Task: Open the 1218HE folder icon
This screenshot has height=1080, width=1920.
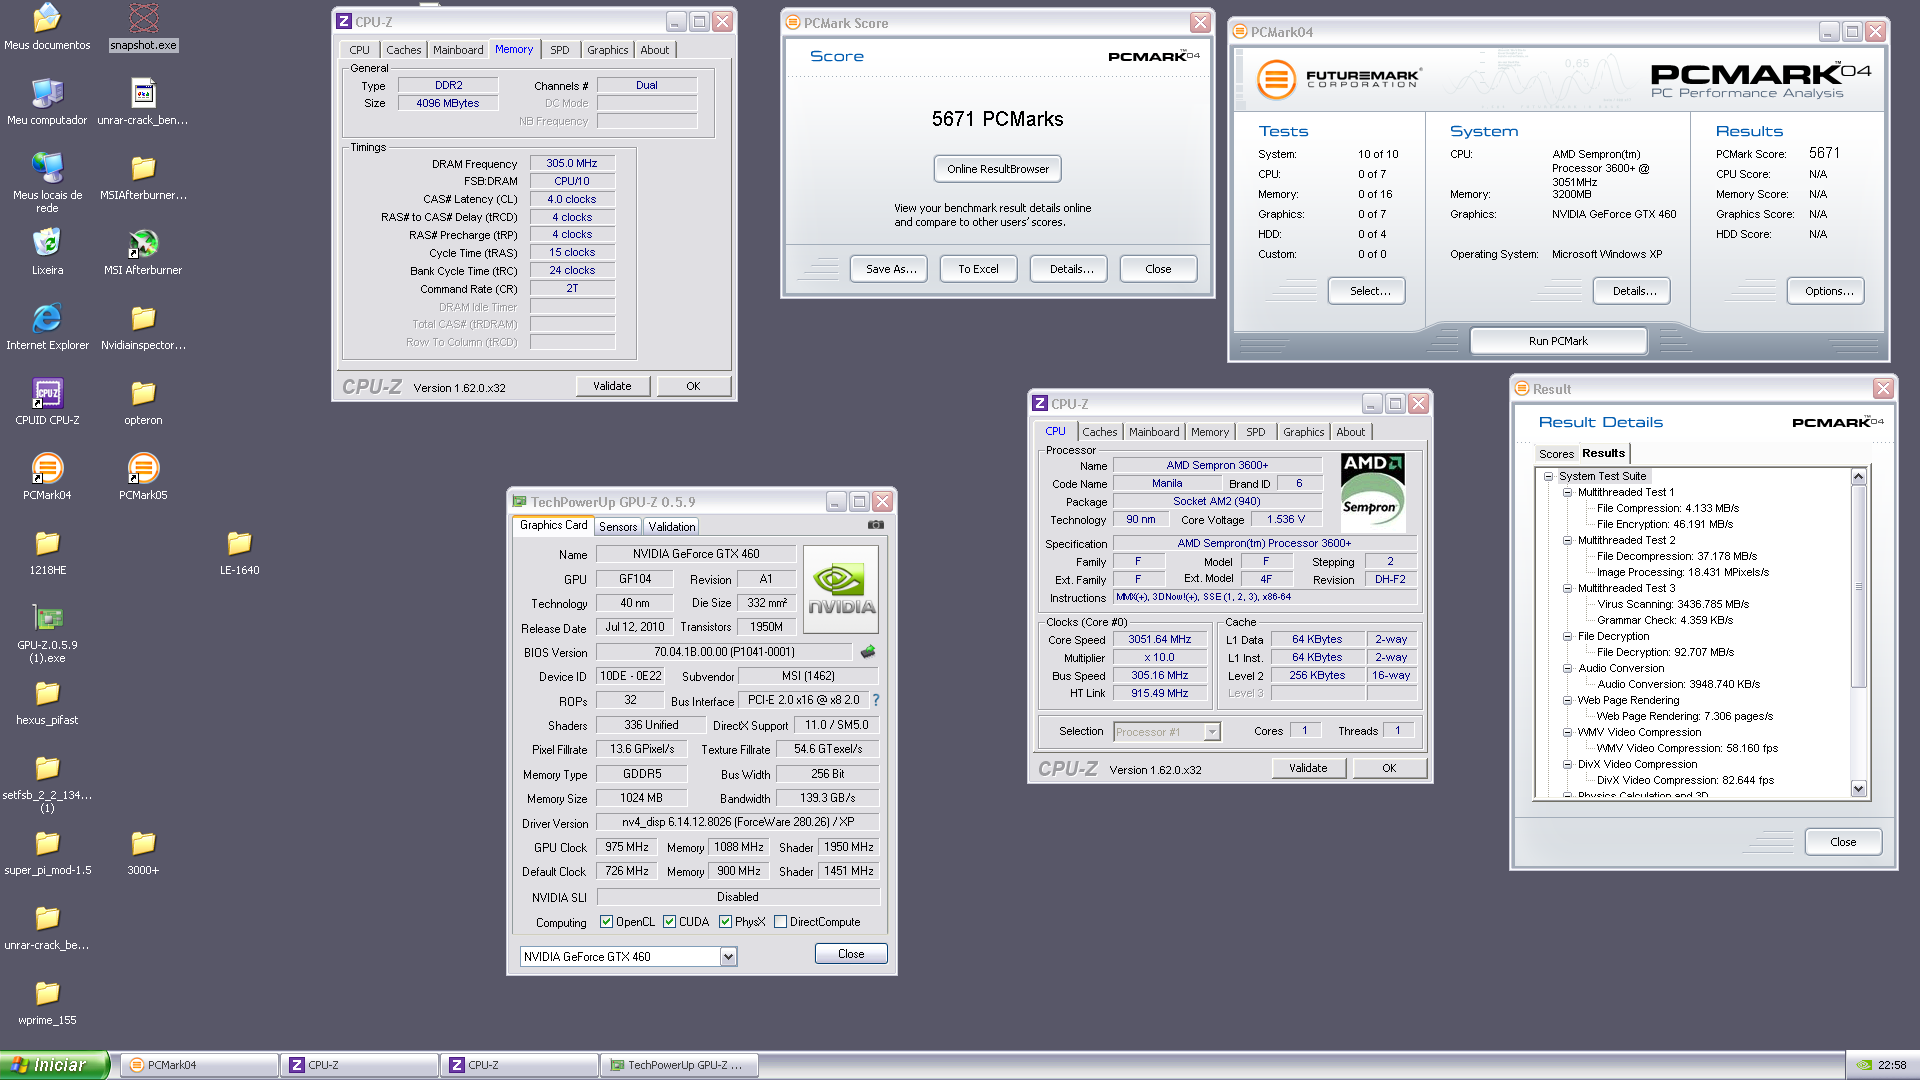Action: click(x=47, y=543)
